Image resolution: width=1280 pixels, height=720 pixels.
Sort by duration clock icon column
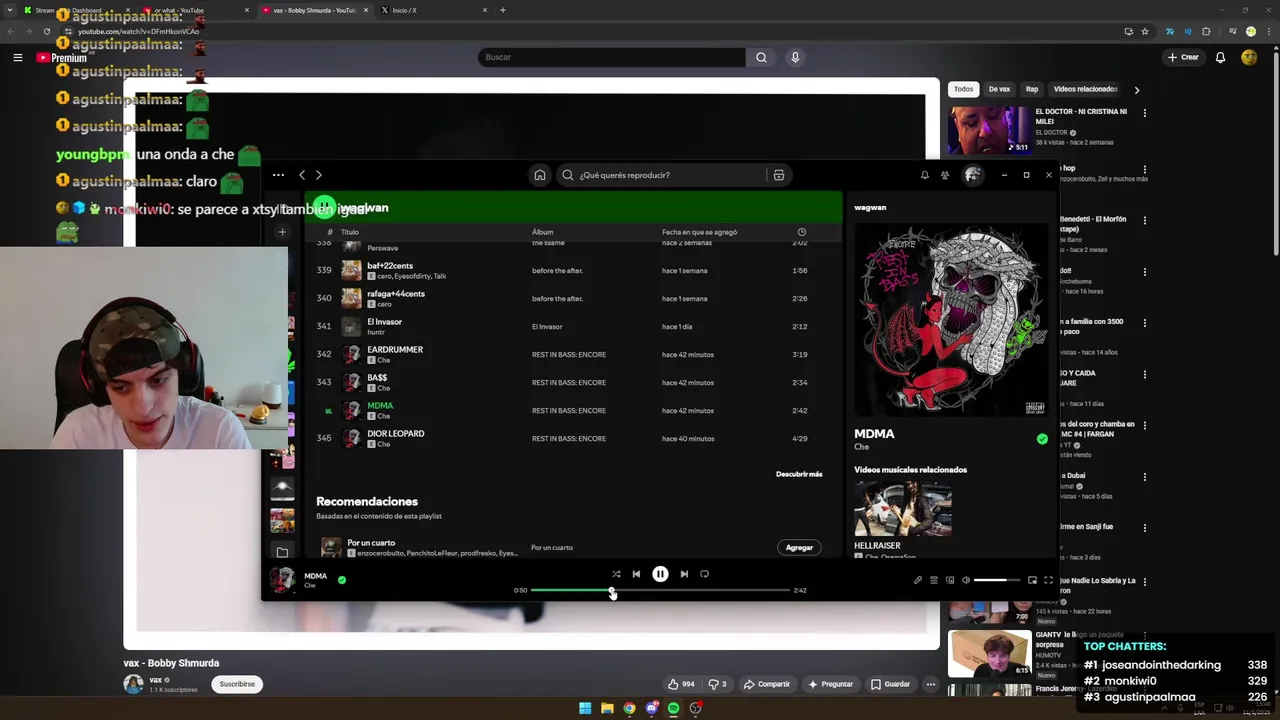tap(801, 232)
